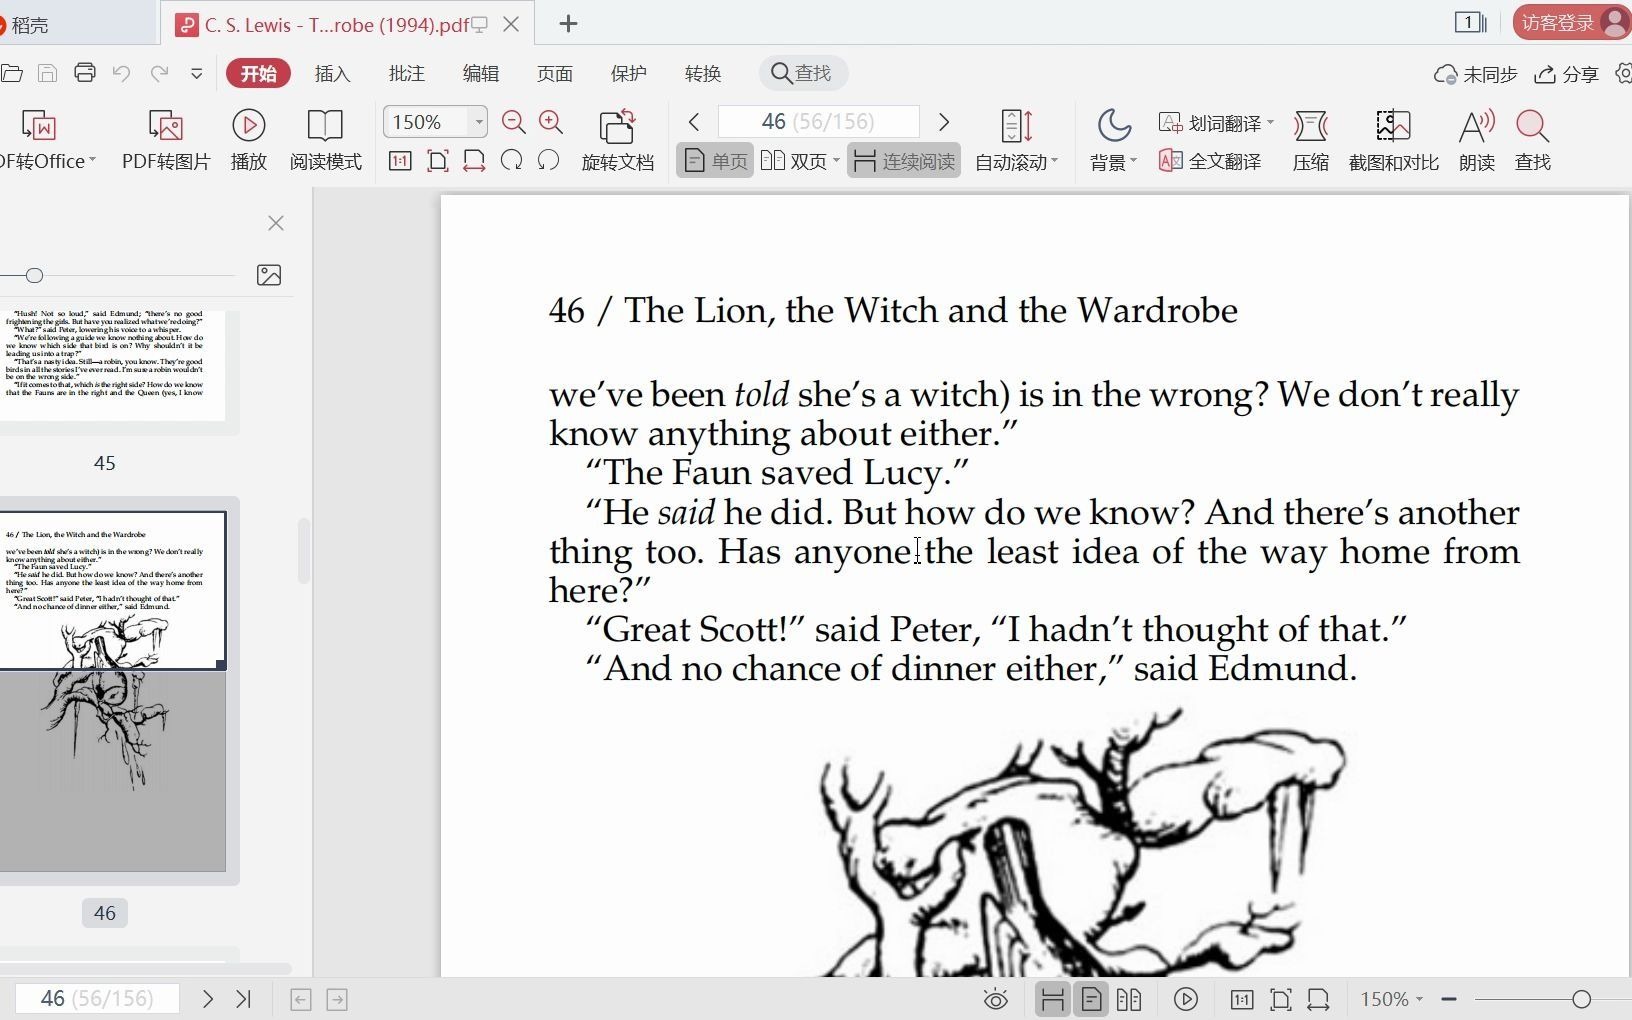The height and width of the screenshot is (1020, 1632).
Task: Open 截图和对比 screenshot and compare
Action: point(1394,140)
